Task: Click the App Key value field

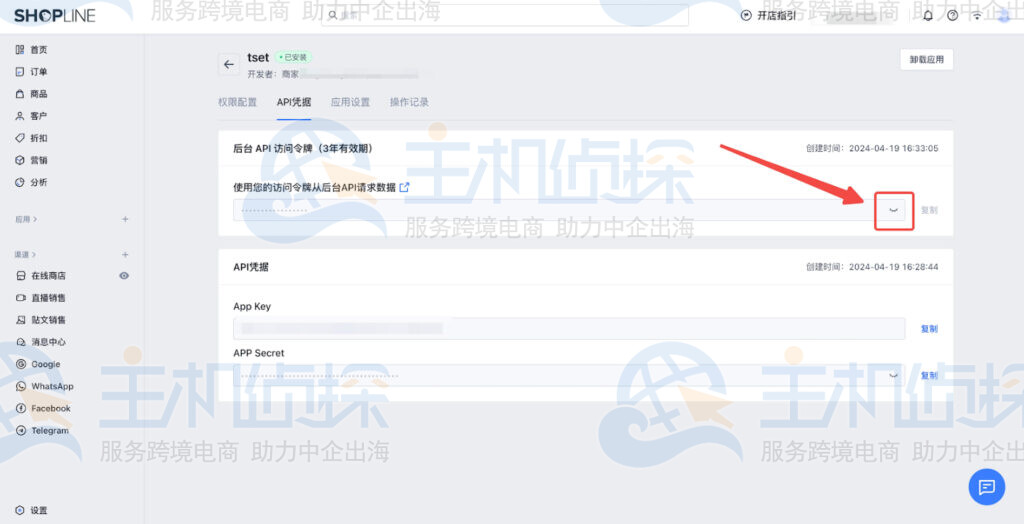Action: tap(569, 329)
